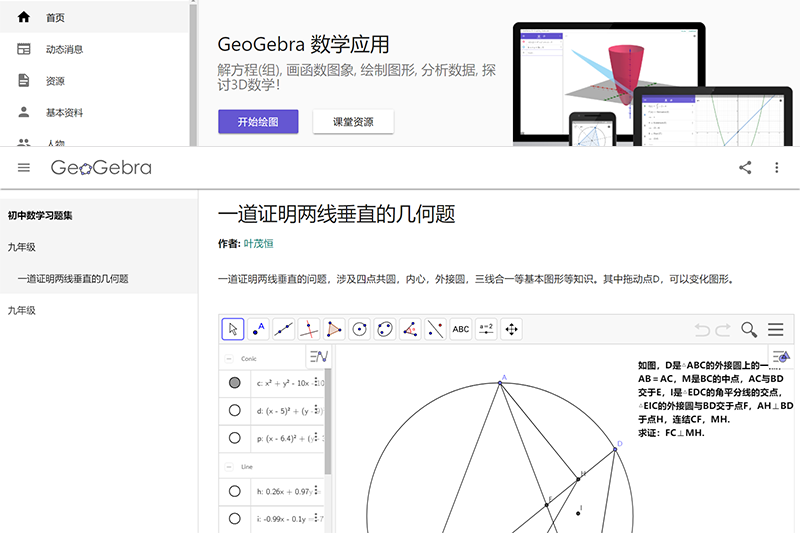Click the 开始绘图 button
The image size is (800, 533).
(x=258, y=121)
